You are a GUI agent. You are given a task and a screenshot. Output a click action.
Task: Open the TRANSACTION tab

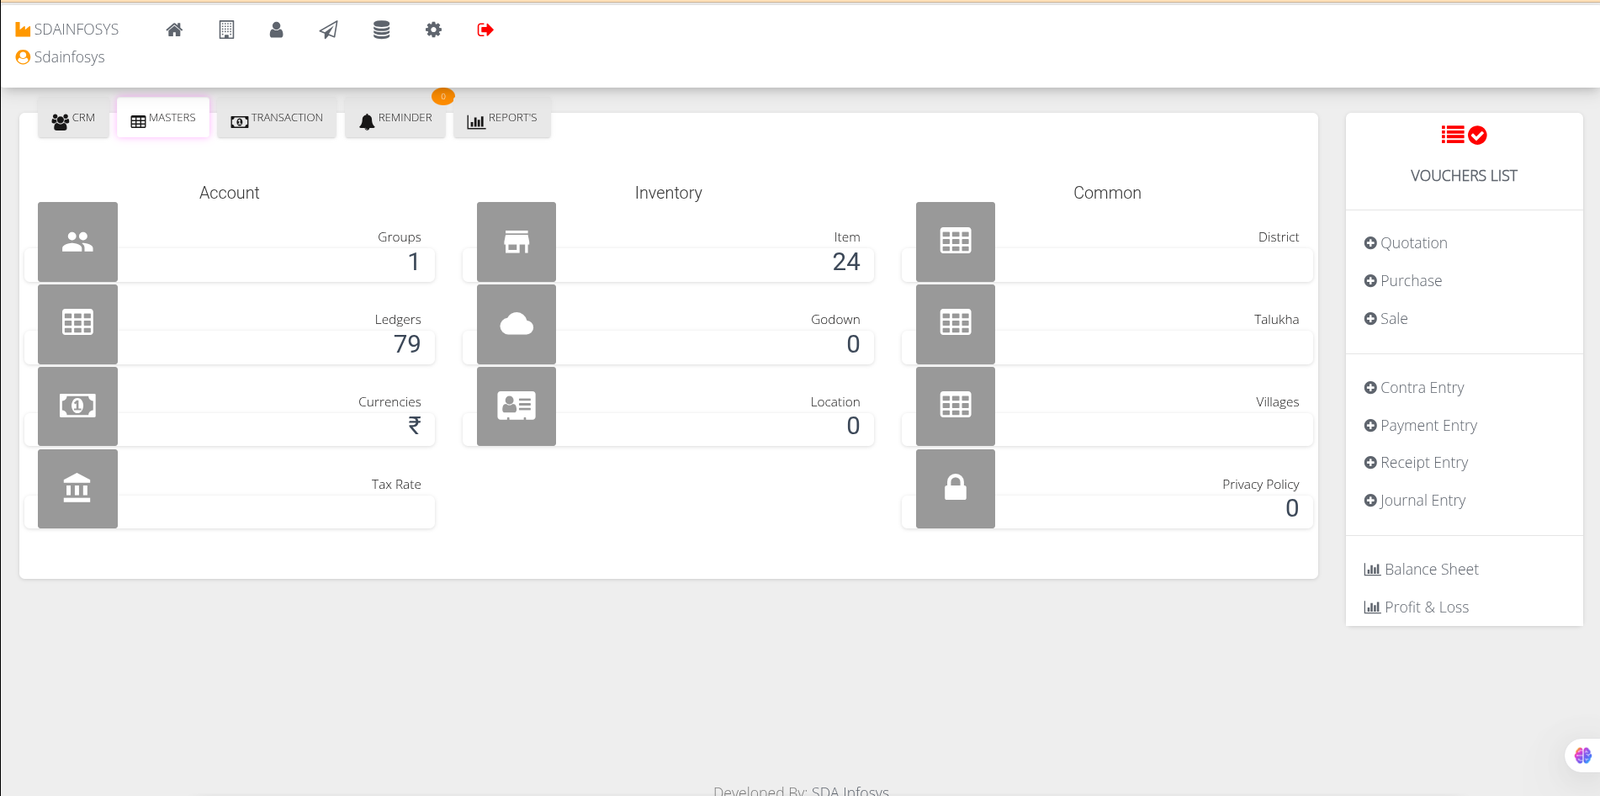pyautogui.click(x=277, y=119)
